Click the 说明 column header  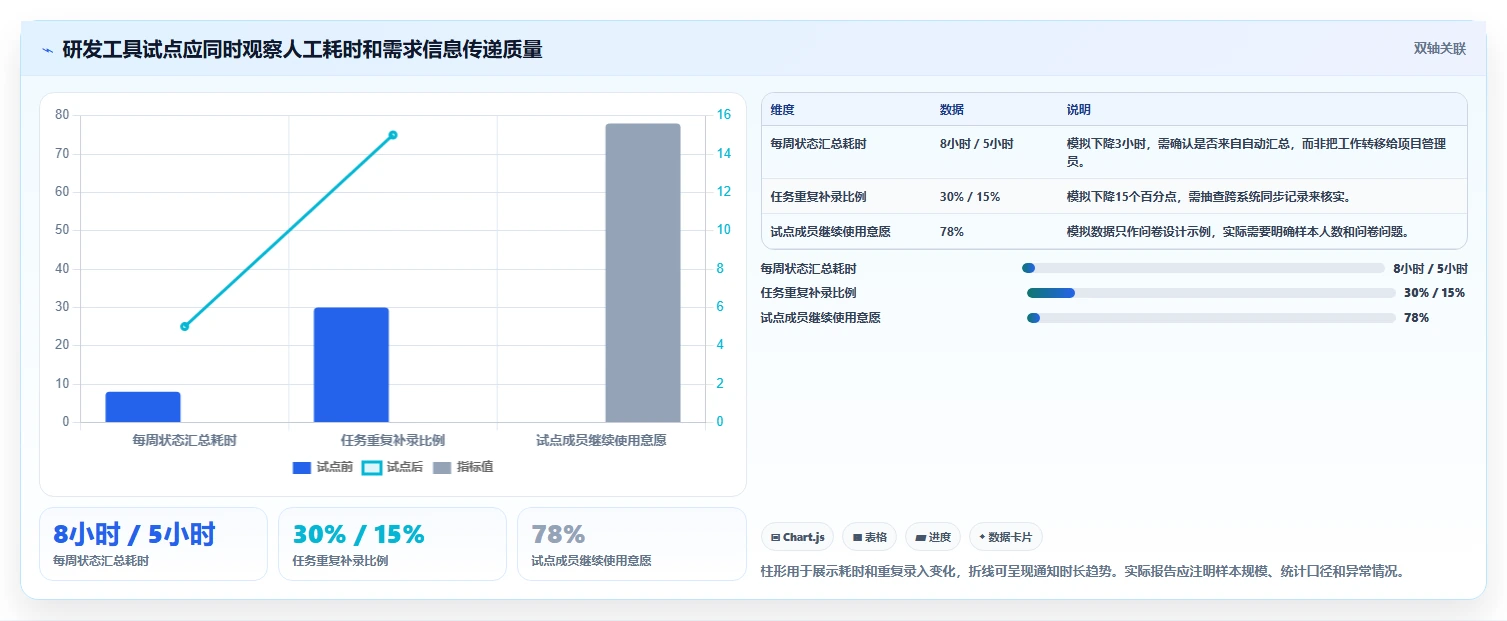point(1079,110)
